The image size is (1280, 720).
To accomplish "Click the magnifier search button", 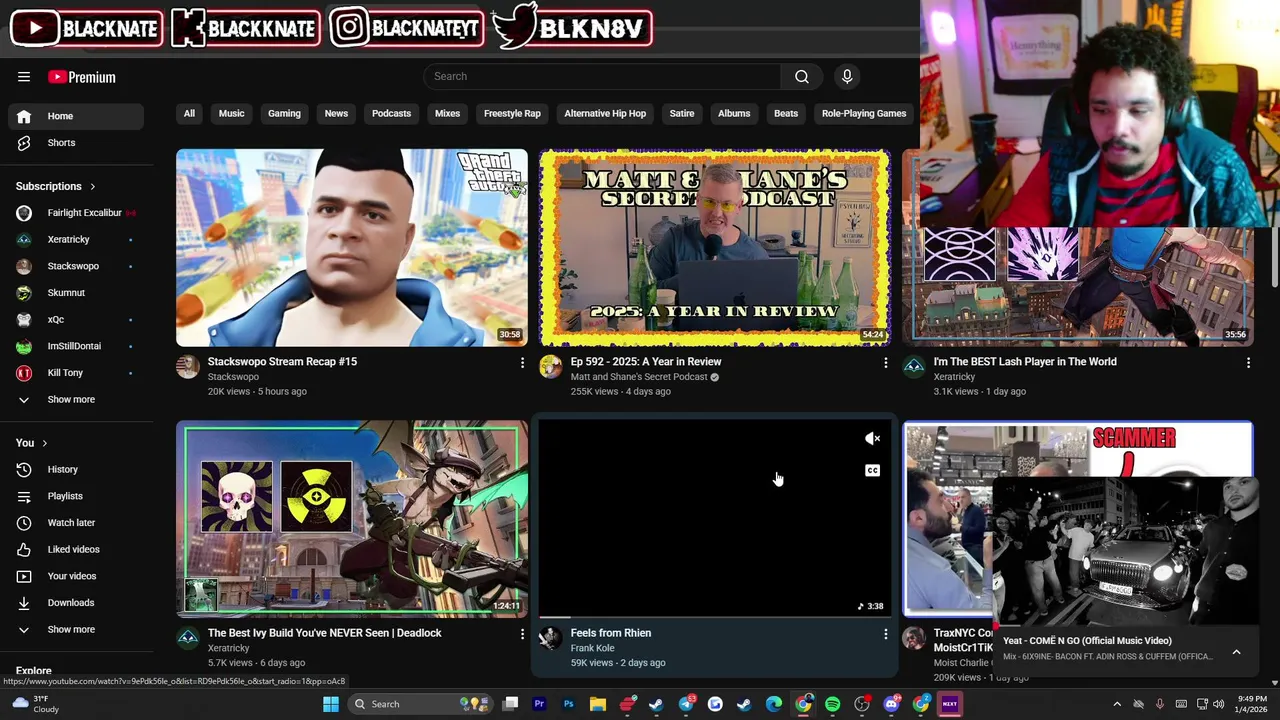I will [x=802, y=76].
